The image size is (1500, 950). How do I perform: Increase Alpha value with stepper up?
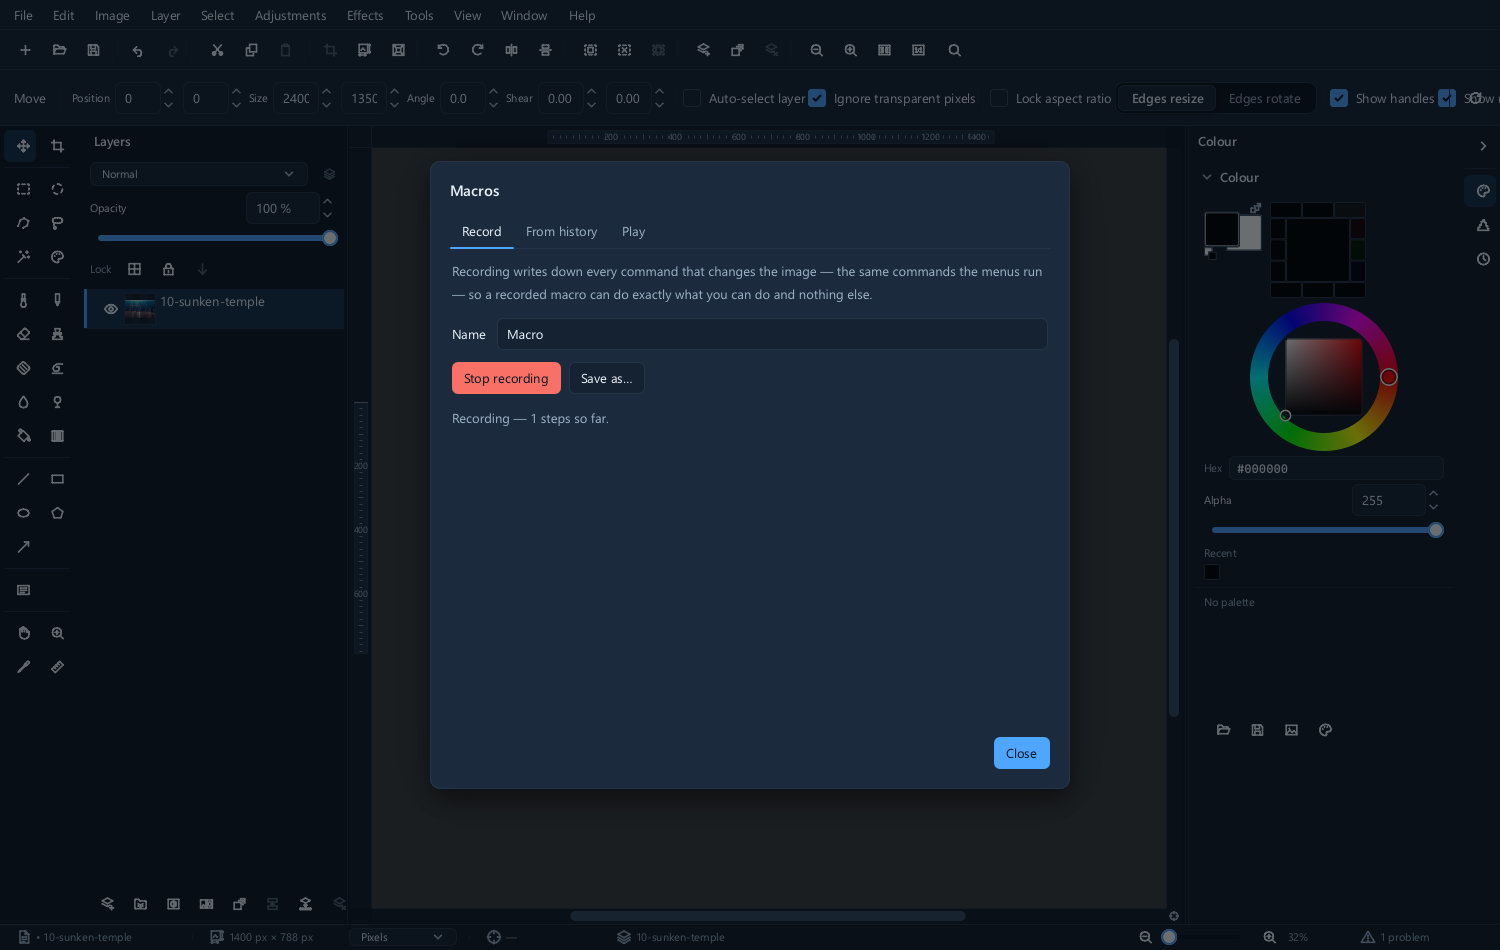point(1434,493)
